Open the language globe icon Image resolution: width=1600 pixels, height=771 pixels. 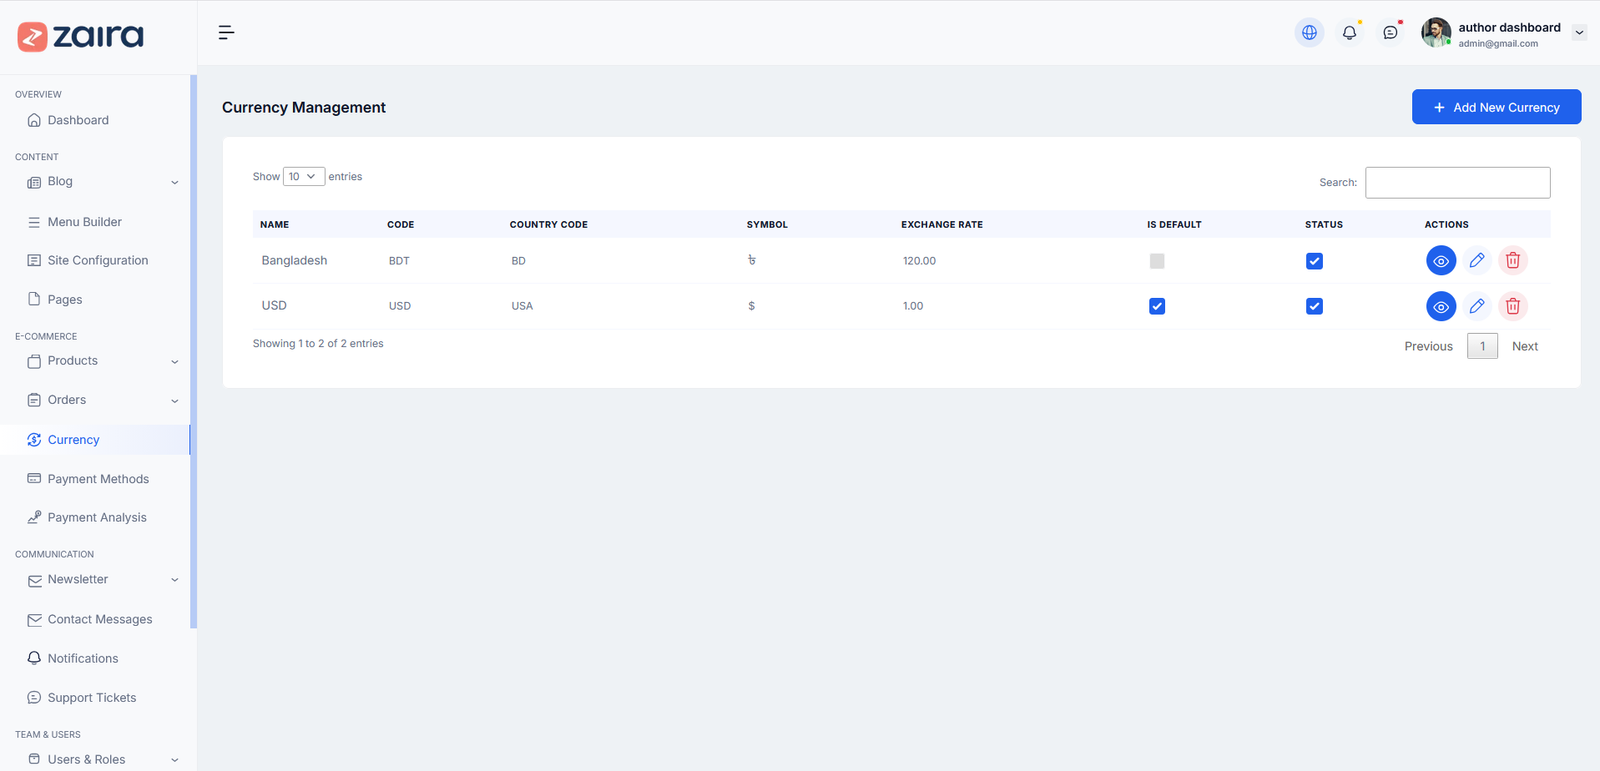point(1309,33)
